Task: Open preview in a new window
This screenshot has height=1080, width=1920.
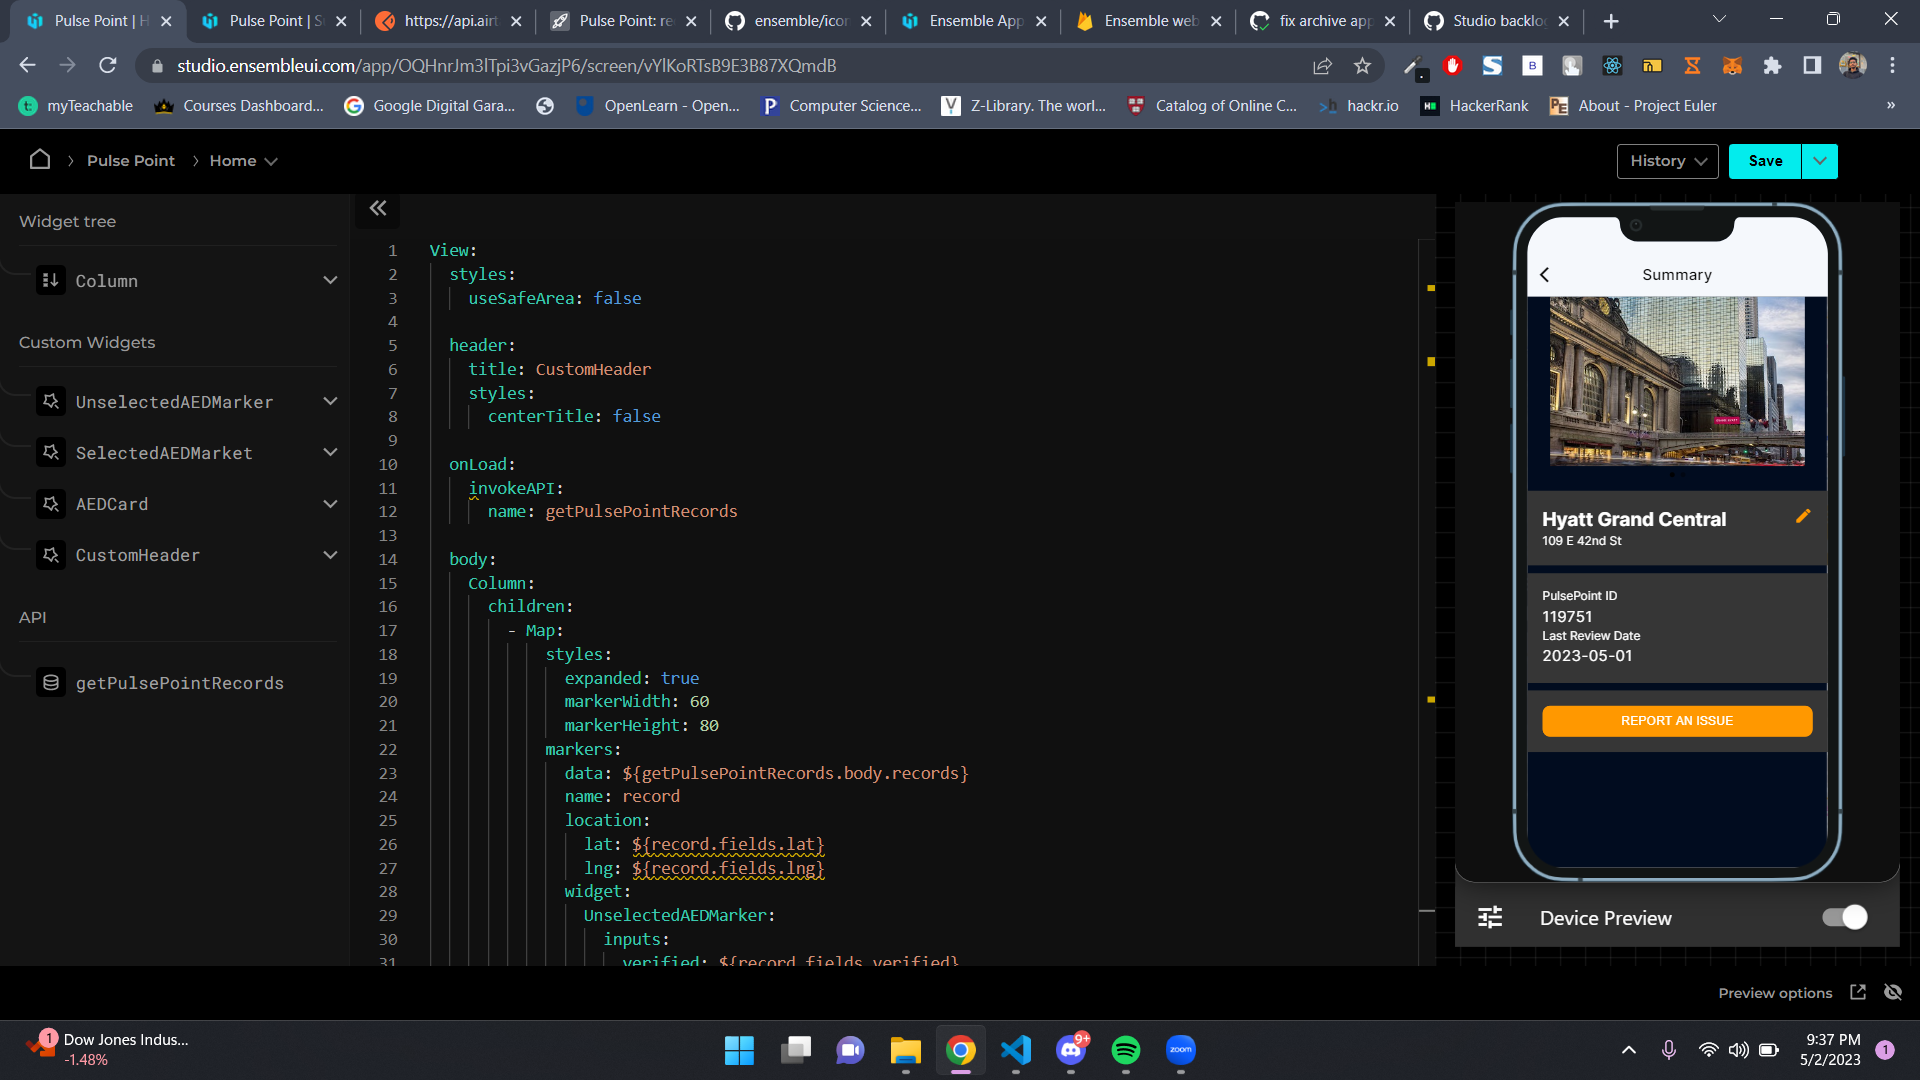Action: [1858, 992]
